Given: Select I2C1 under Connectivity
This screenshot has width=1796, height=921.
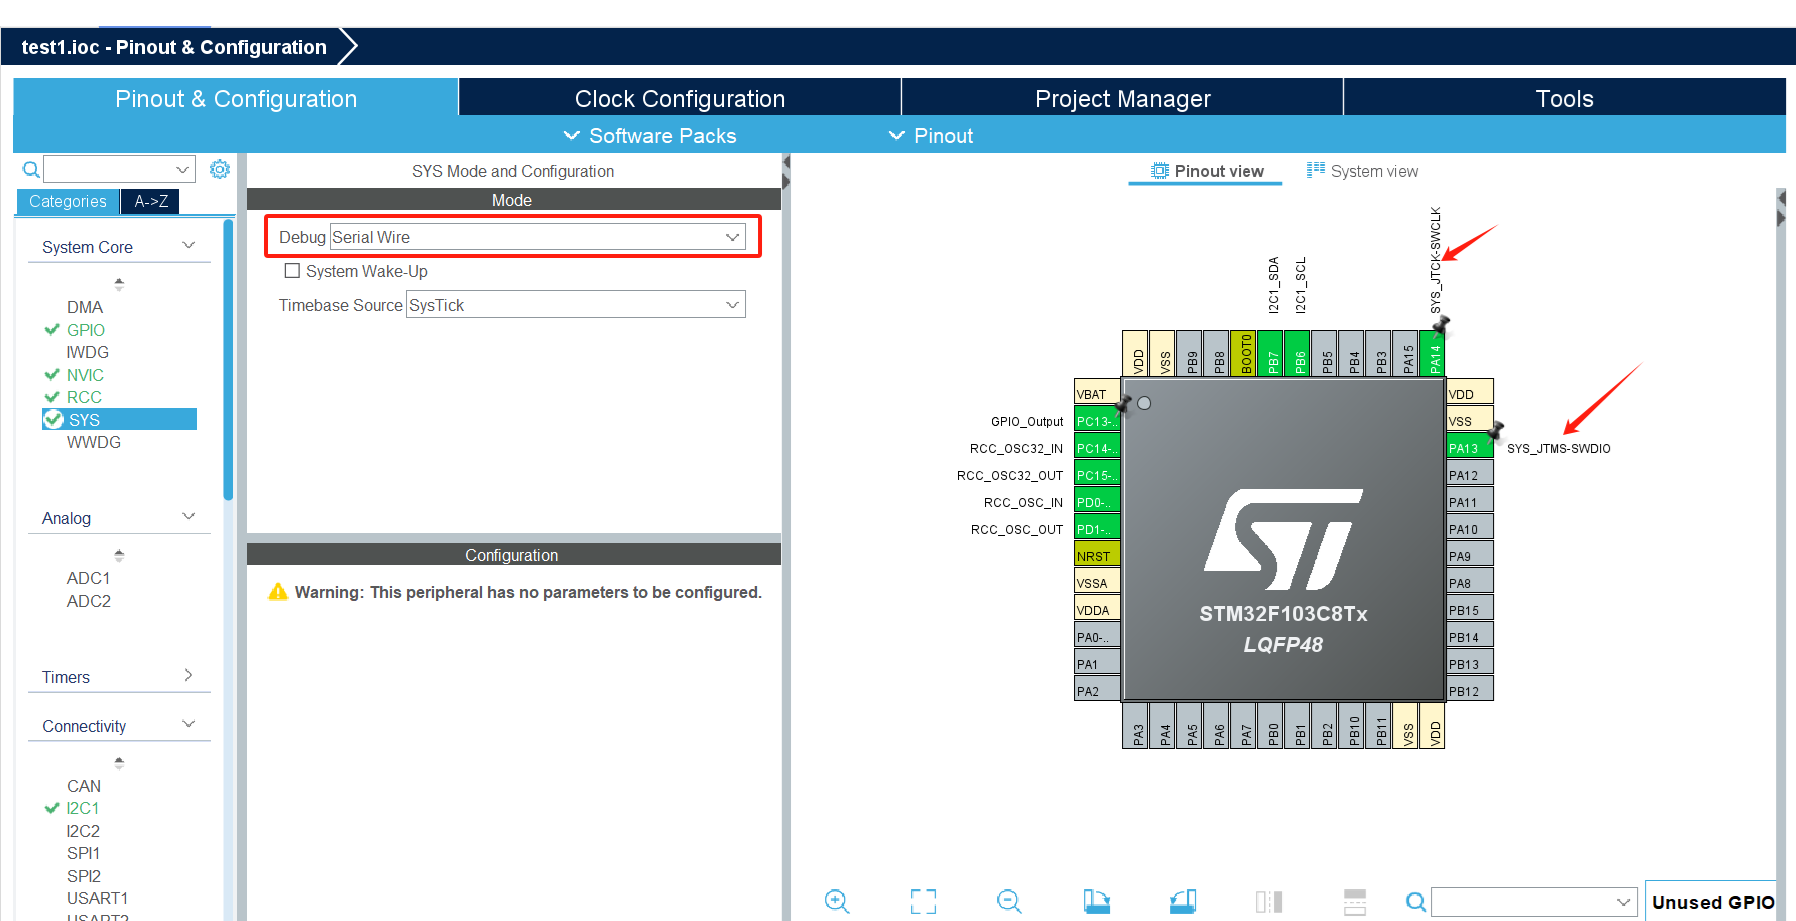Looking at the screenshot, I should click(x=83, y=808).
